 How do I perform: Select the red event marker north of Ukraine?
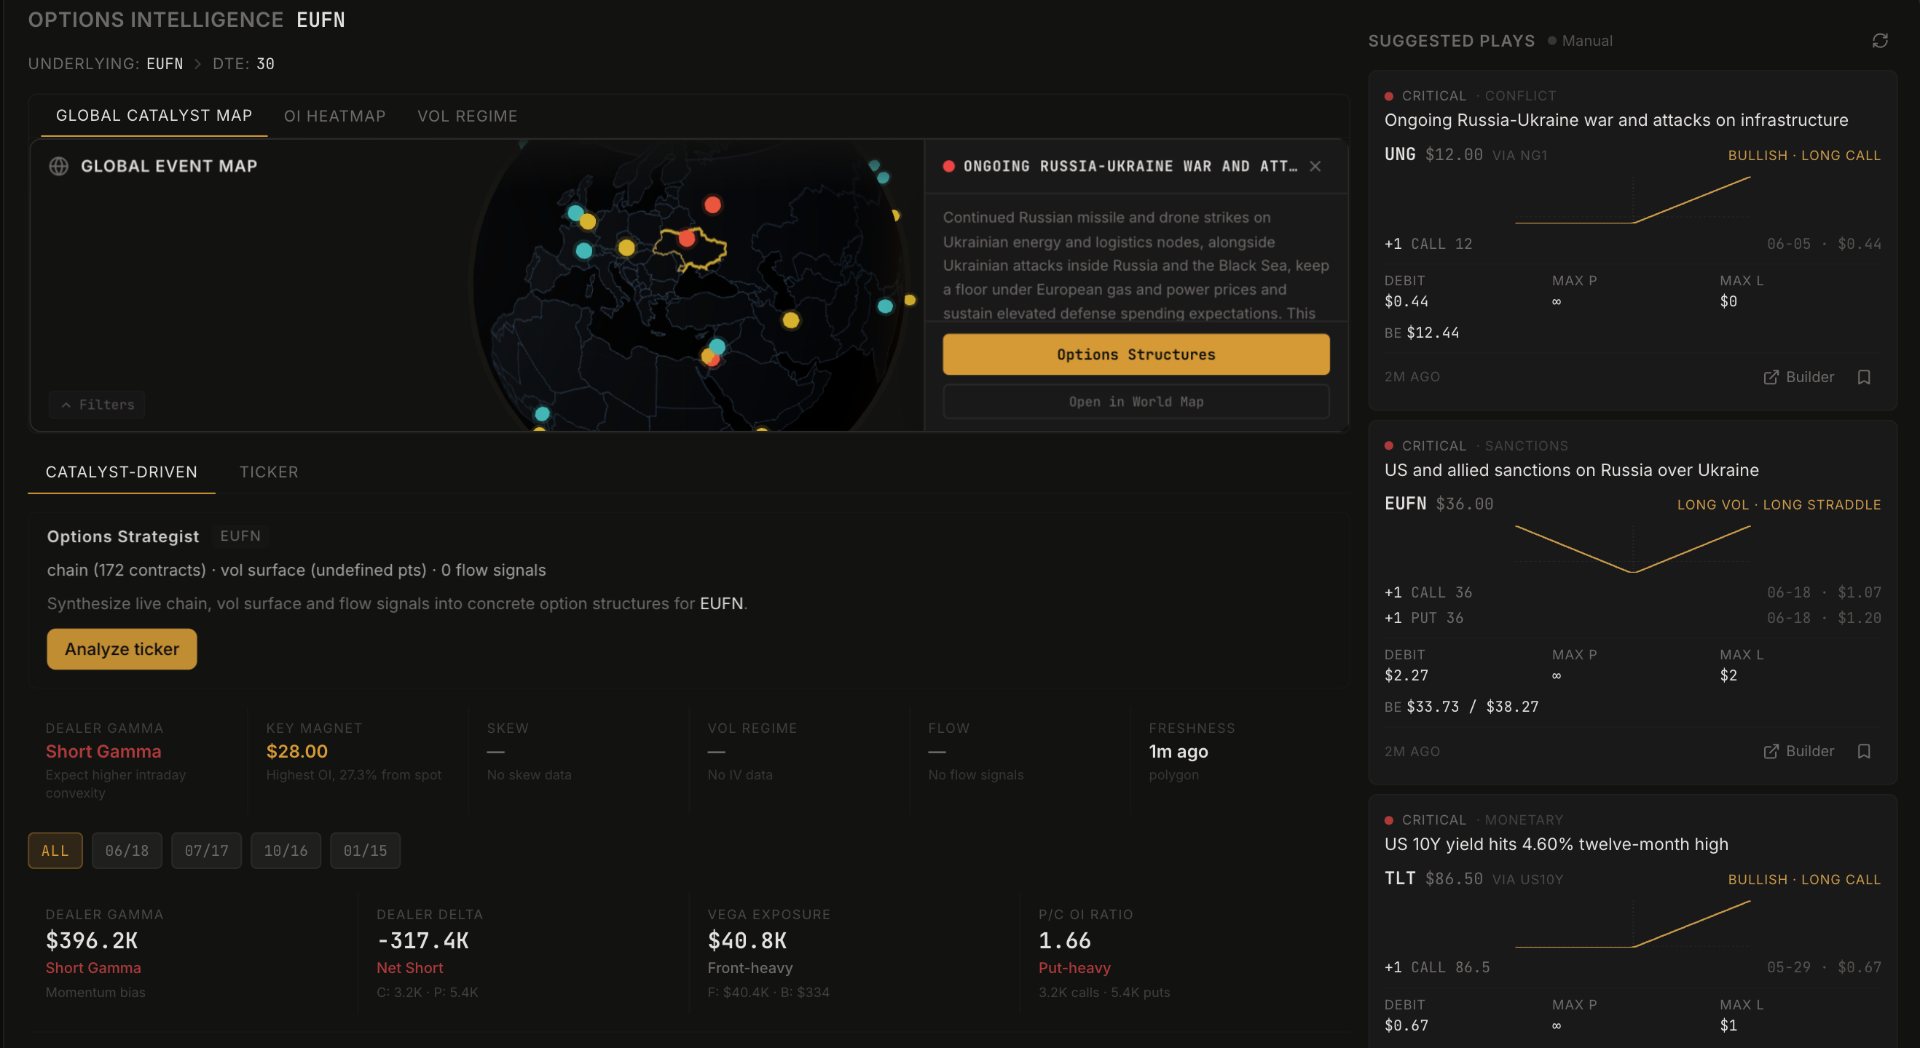pos(712,204)
